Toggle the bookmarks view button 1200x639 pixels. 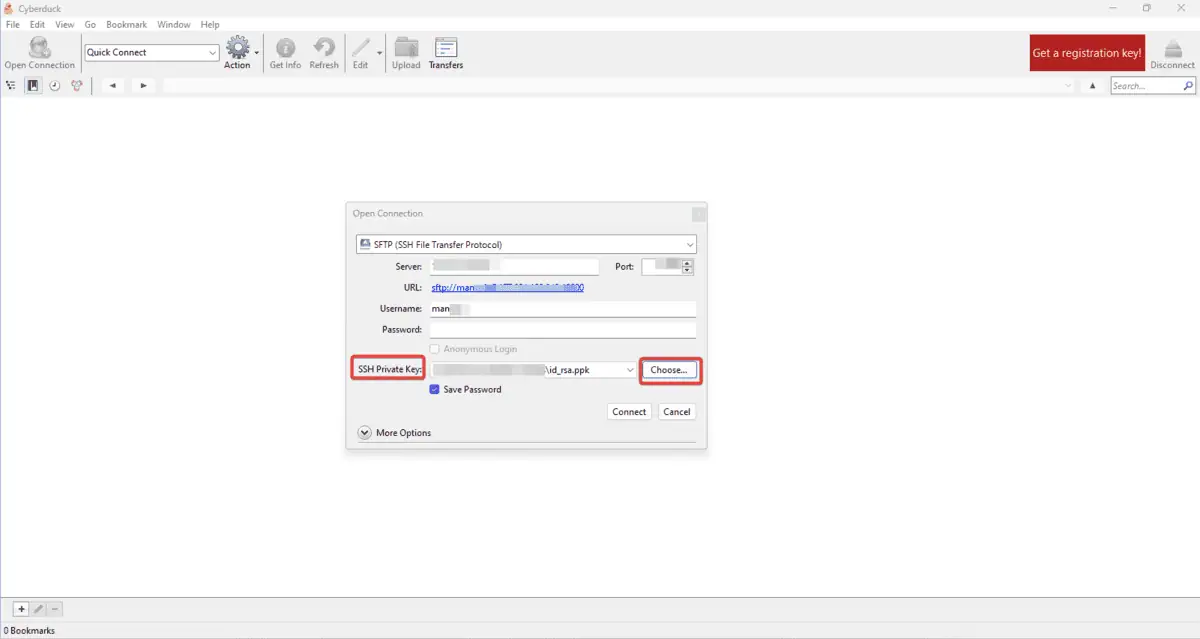click(x=33, y=86)
